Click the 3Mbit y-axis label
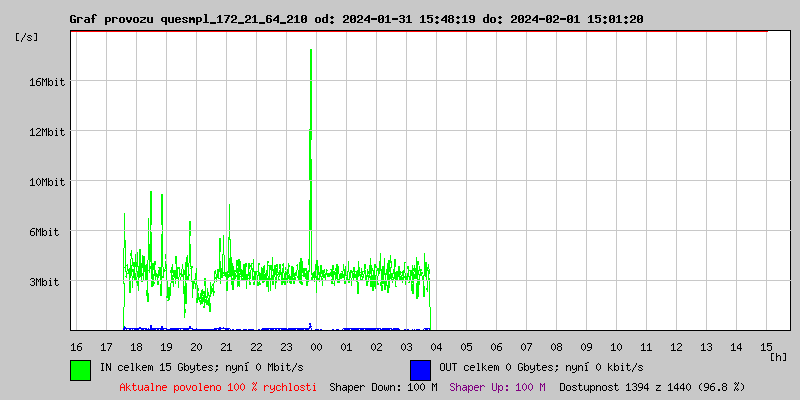The image size is (800, 400). click(x=44, y=282)
